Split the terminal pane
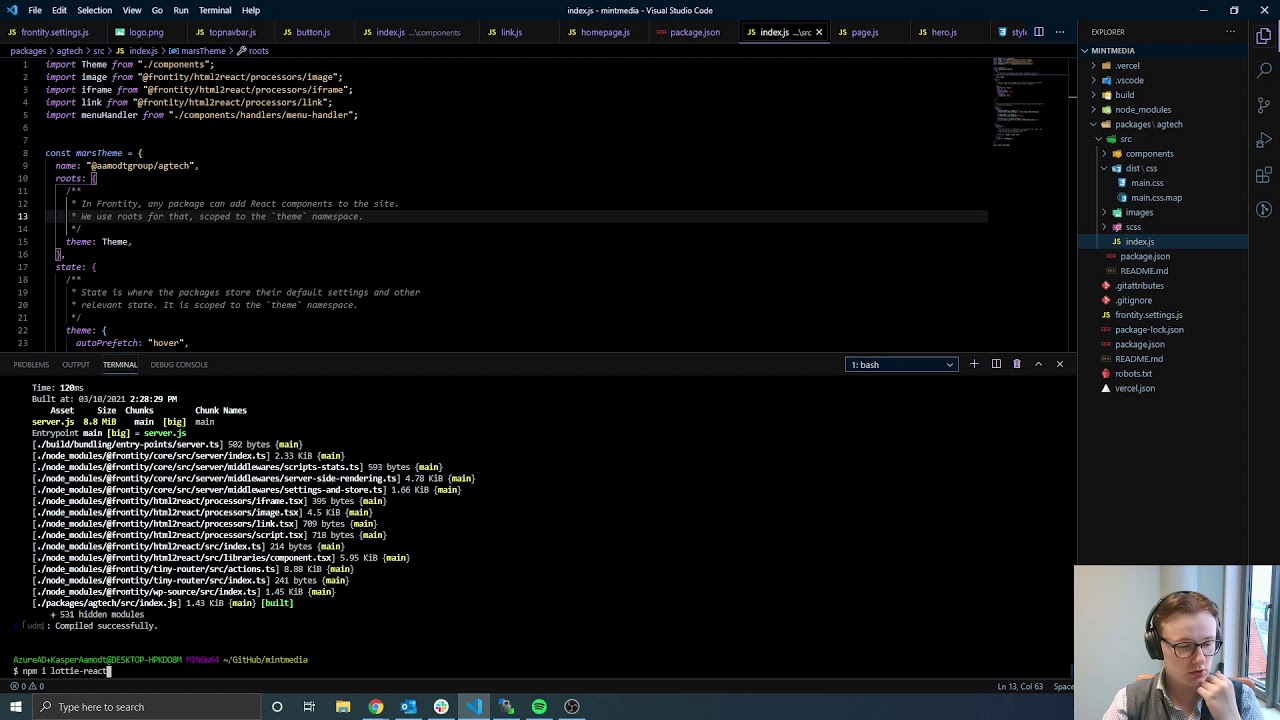 pos(996,364)
